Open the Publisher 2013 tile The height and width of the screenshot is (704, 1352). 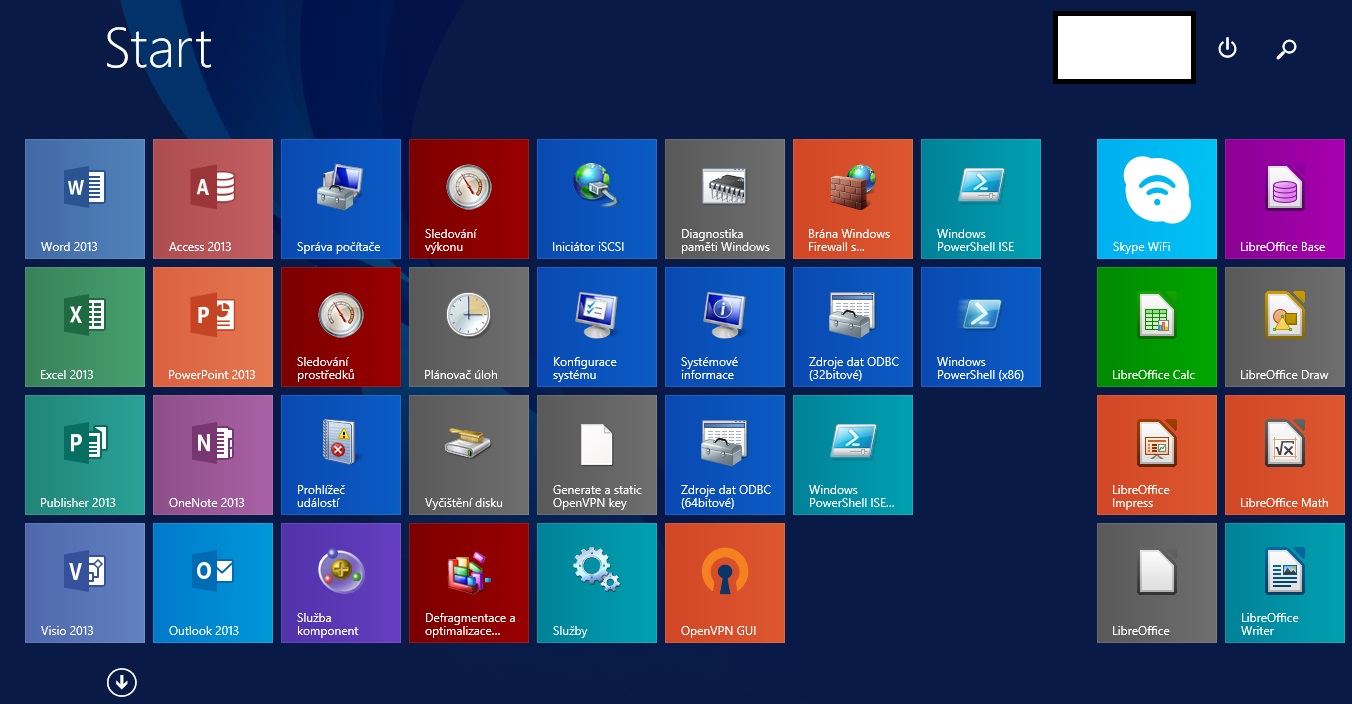tap(85, 455)
